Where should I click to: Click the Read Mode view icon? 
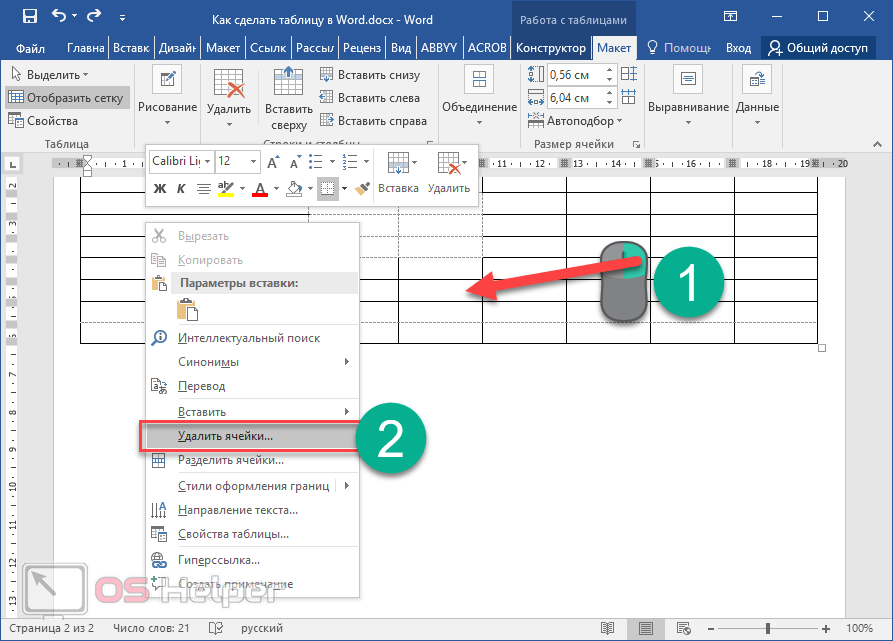coord(607,628)
